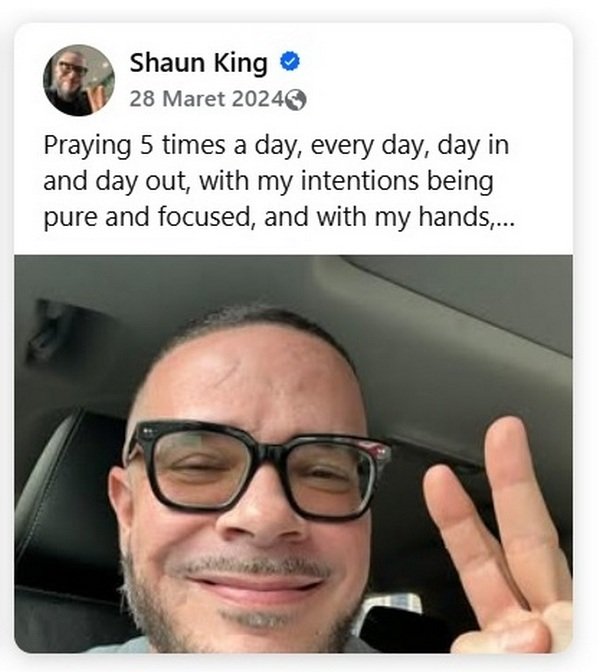
Task: Open the selfie photo attached to post
Action: pyautogui.click(x=294, y=454)
